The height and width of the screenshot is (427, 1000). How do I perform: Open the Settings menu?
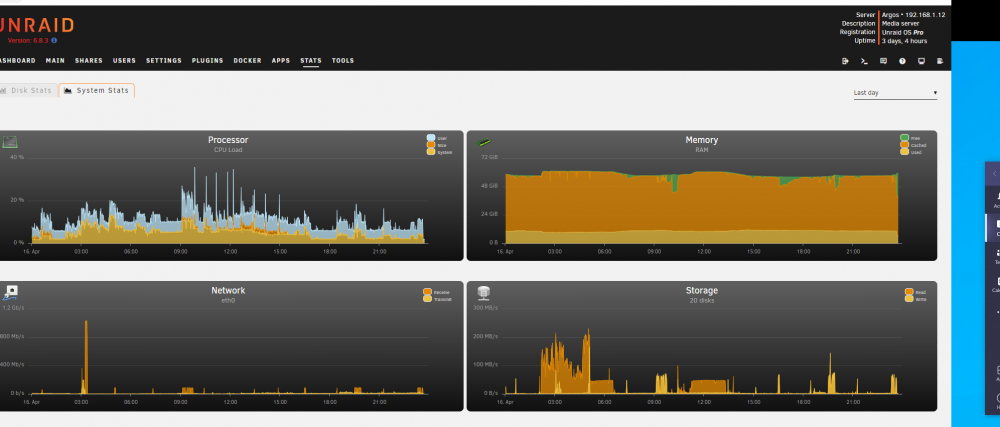pos(164,61)
